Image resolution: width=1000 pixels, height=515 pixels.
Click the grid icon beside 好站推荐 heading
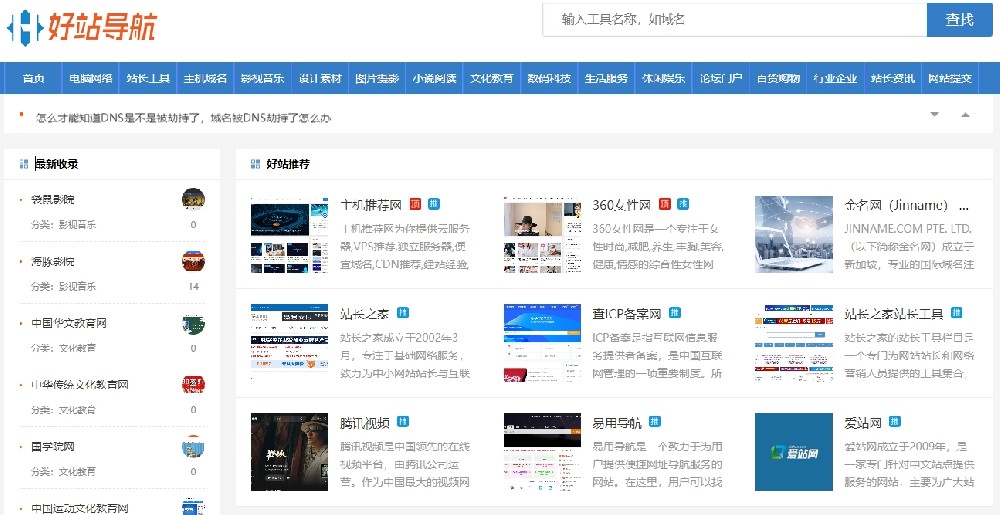point(254,164)
